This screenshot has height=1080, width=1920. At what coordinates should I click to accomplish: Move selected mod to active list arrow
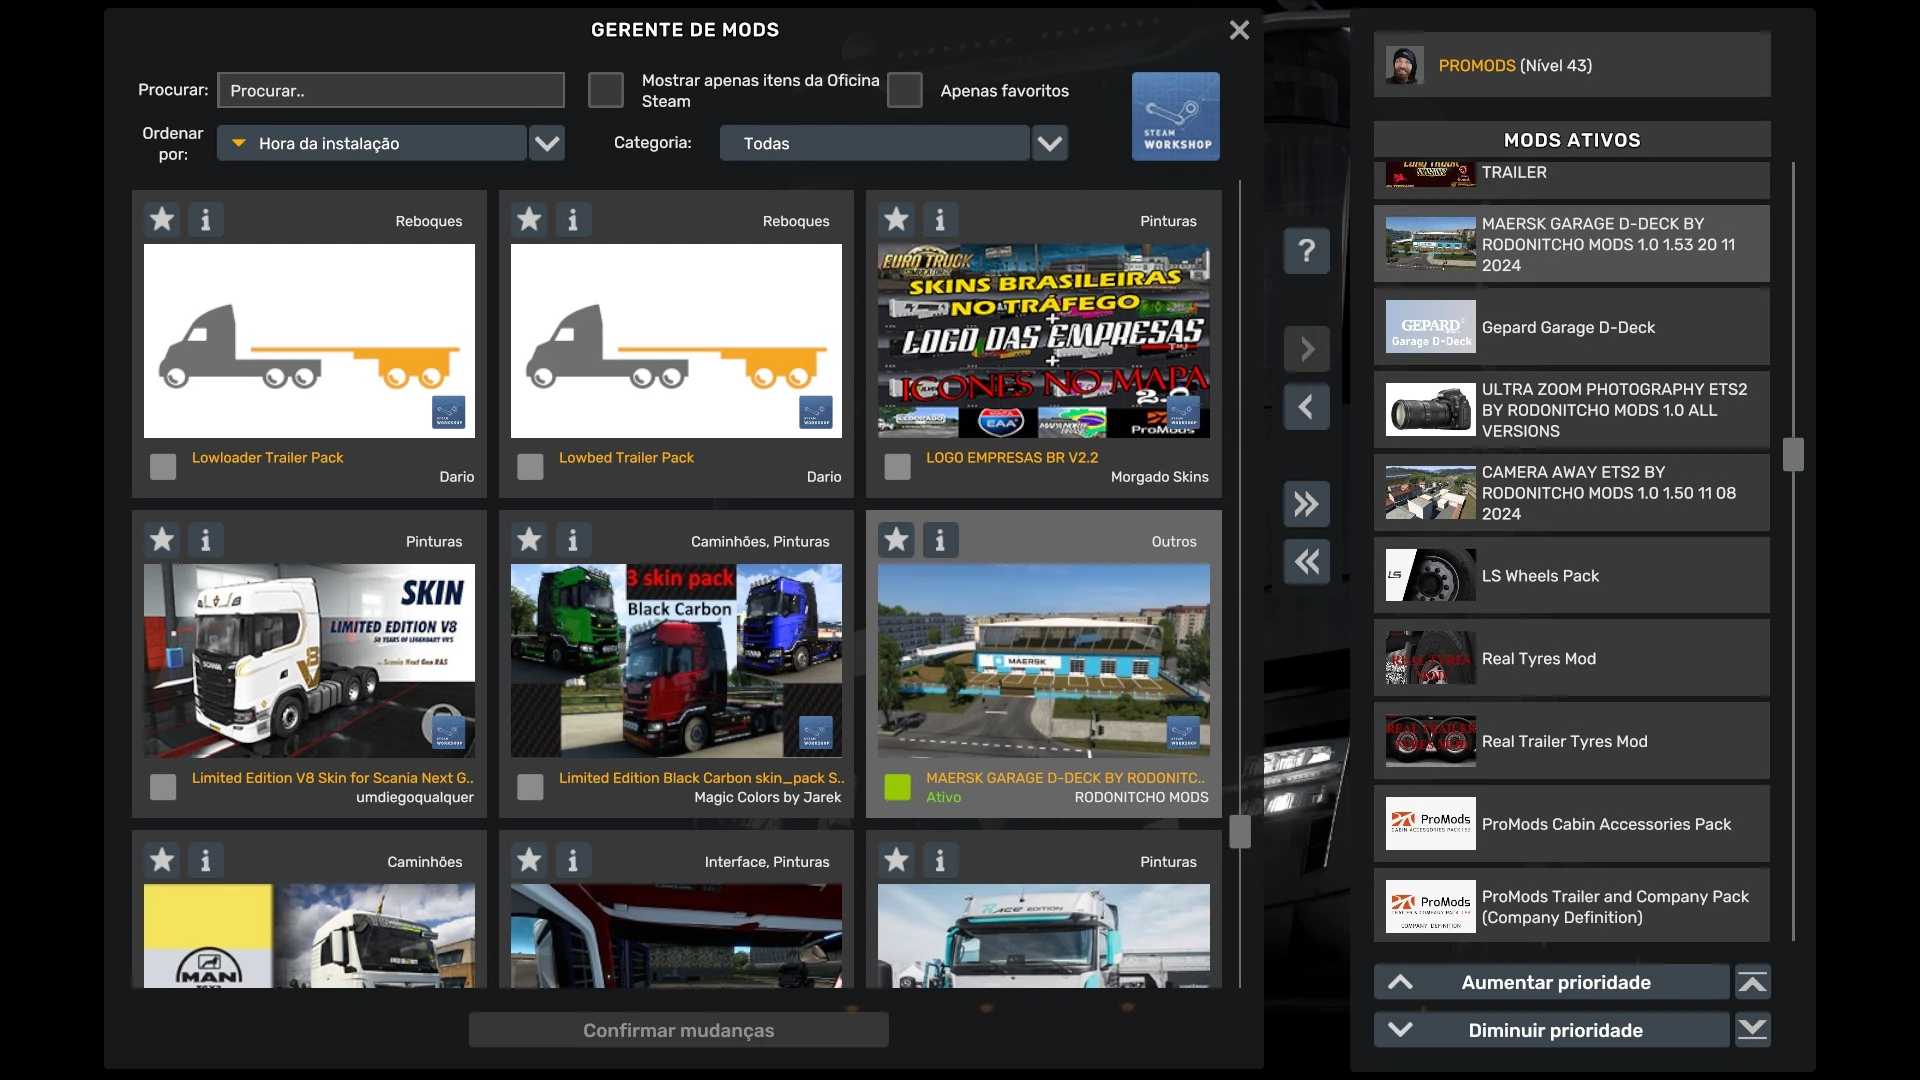[x=1306, y=349]
